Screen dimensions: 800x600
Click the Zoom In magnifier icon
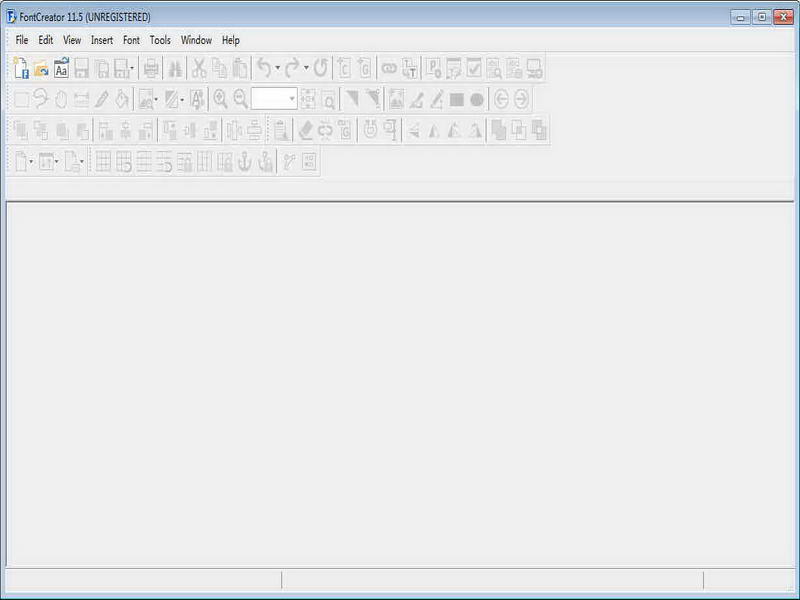pyautogui.click(x=220, y=98)
